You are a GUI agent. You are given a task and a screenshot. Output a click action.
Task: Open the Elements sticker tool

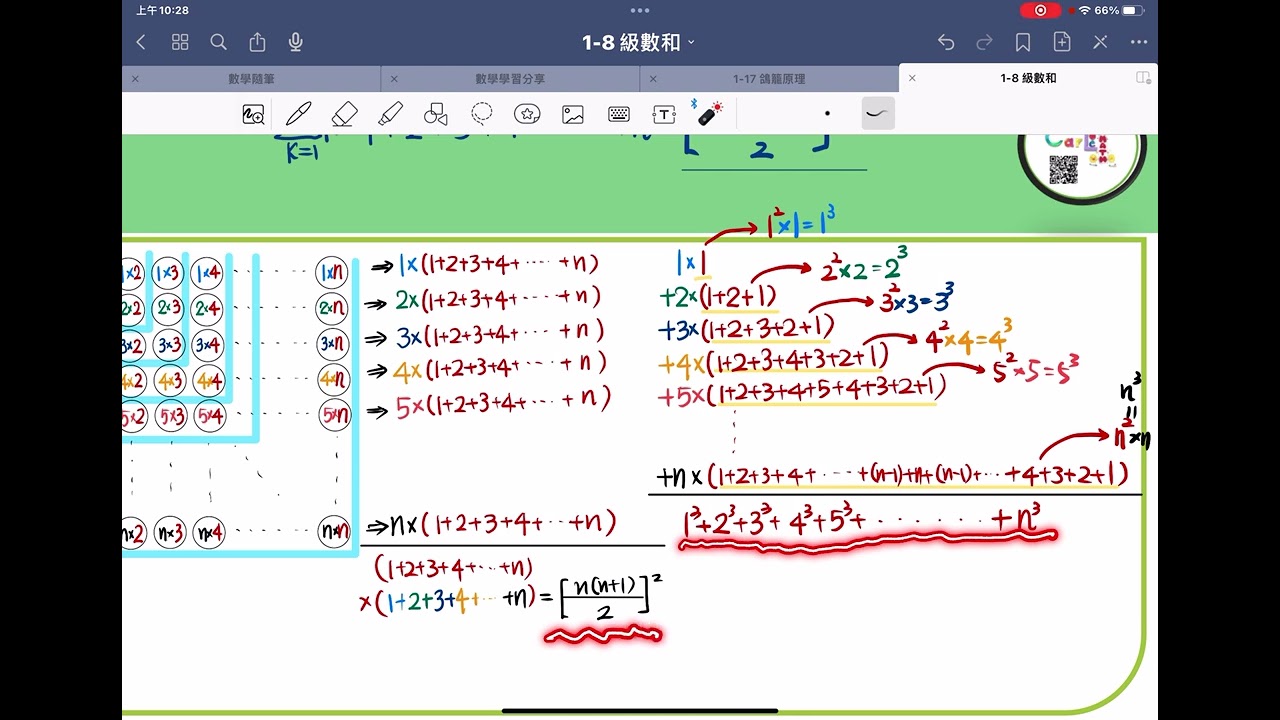coord(527,114)
